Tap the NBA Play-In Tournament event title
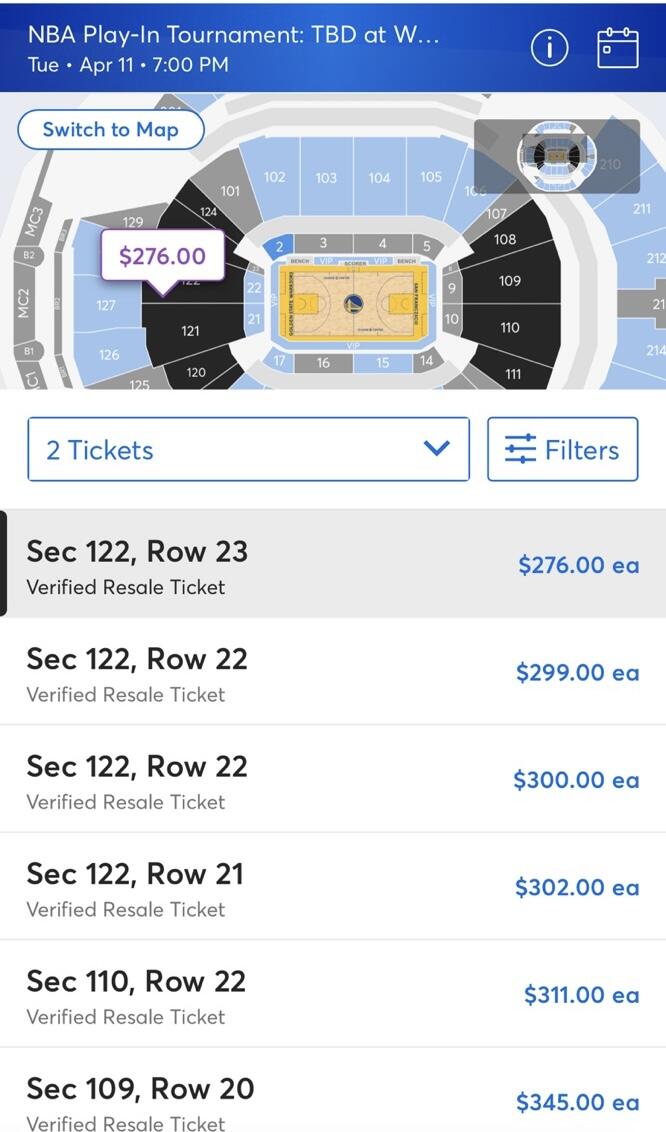This screenshot has width=666, height=1132. [235, 35]
